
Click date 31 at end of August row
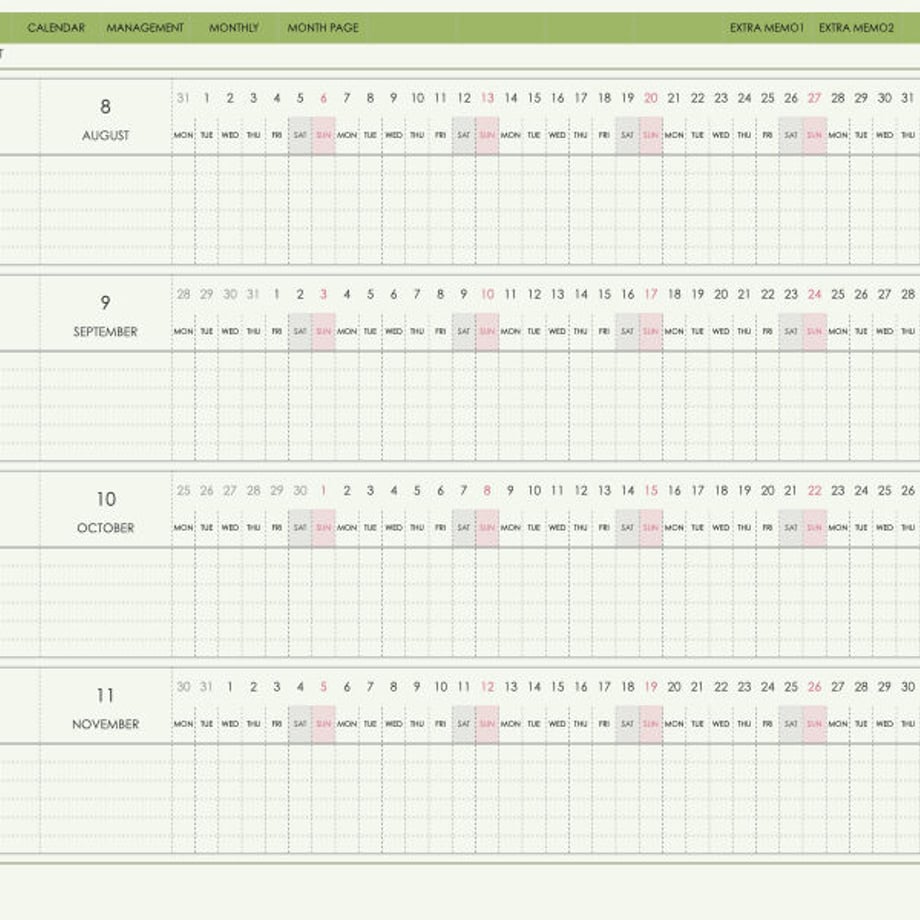(x=908, y=98)
